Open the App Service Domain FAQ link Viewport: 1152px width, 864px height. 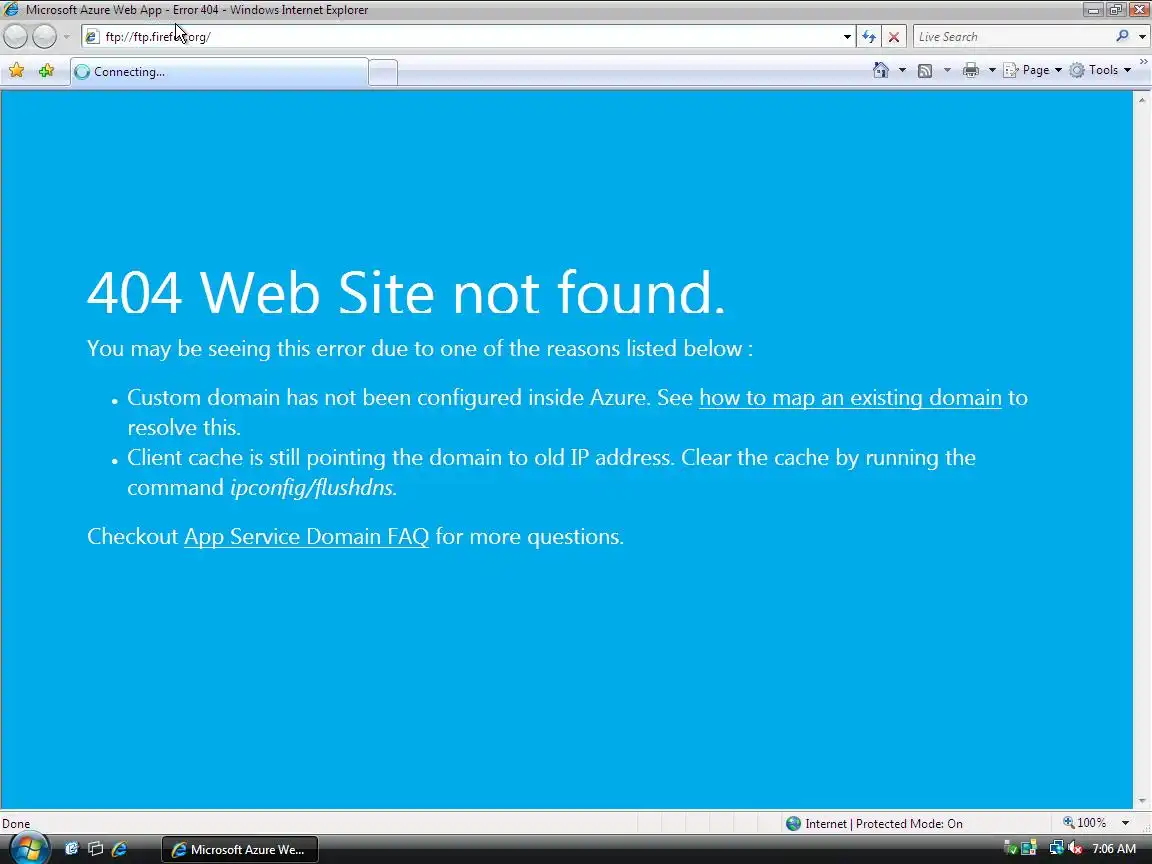tap(306, 536)
